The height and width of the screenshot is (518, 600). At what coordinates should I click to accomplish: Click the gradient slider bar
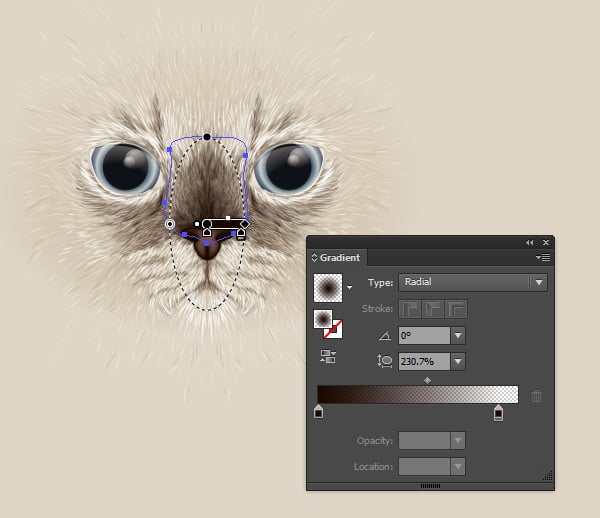[x=418, y=394]
